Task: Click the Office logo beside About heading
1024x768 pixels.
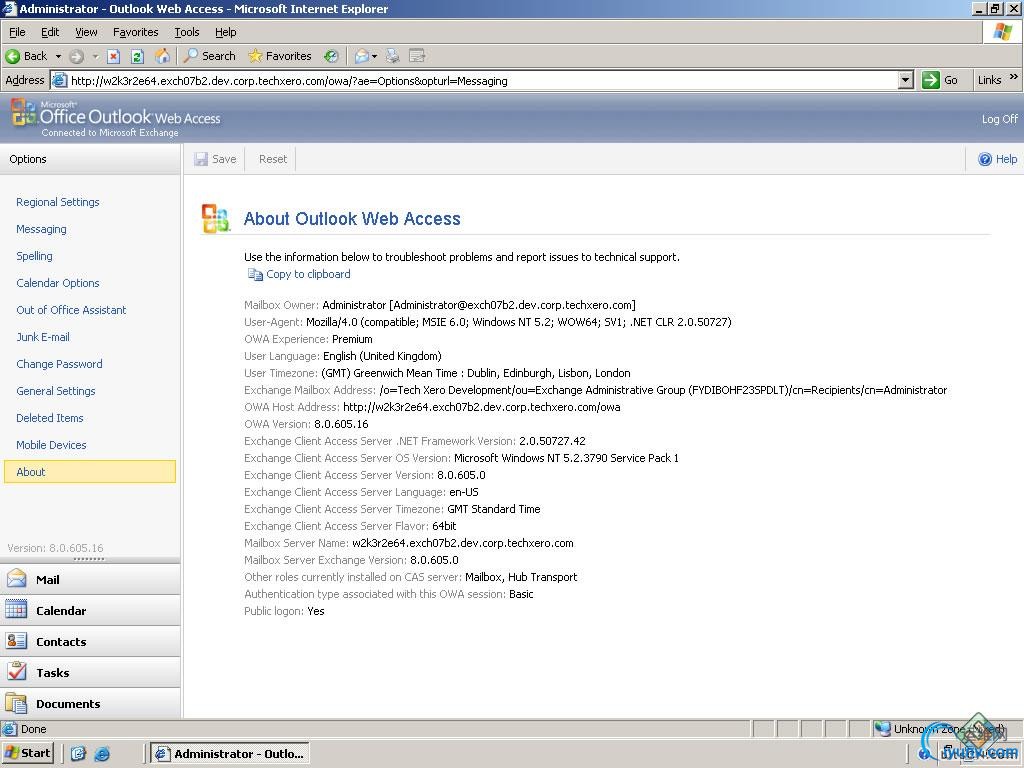Action: coord(216,218)
